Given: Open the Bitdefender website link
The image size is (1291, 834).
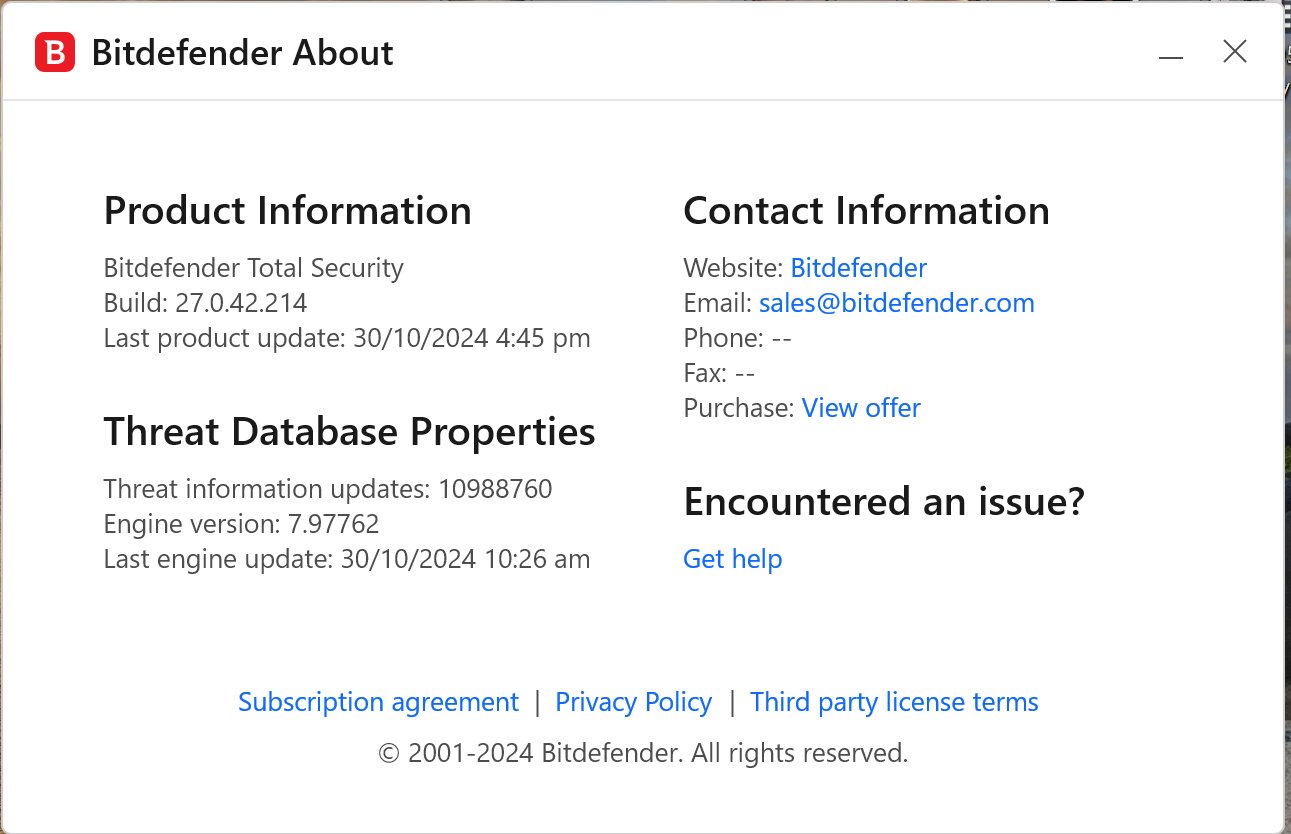Looking at the screenshot, I should click(x=858, y=268).
